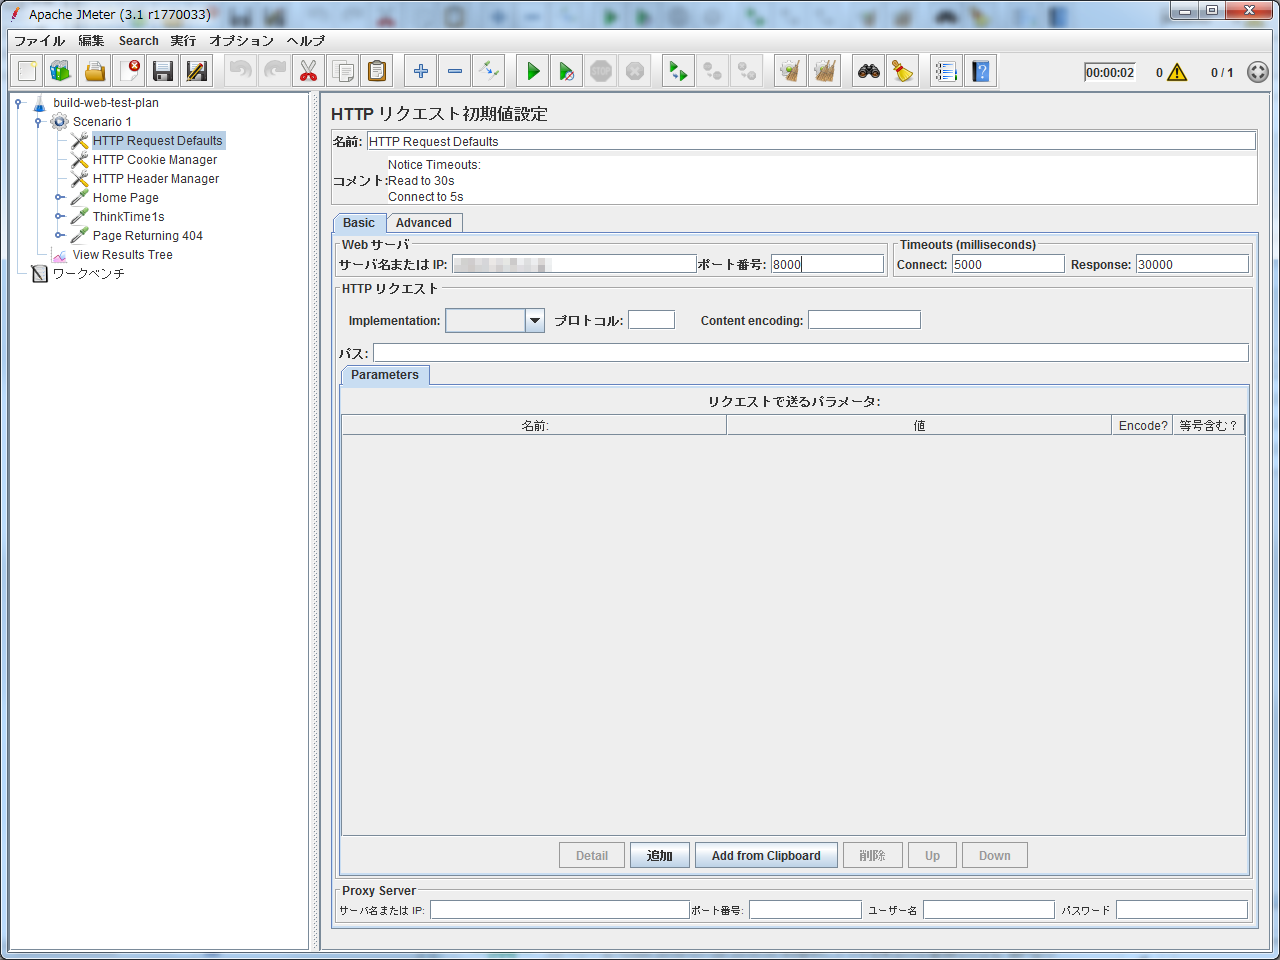Click the Paste clipboard icon
Viewport: 1280px width, 960px height.
pos(376,71)
